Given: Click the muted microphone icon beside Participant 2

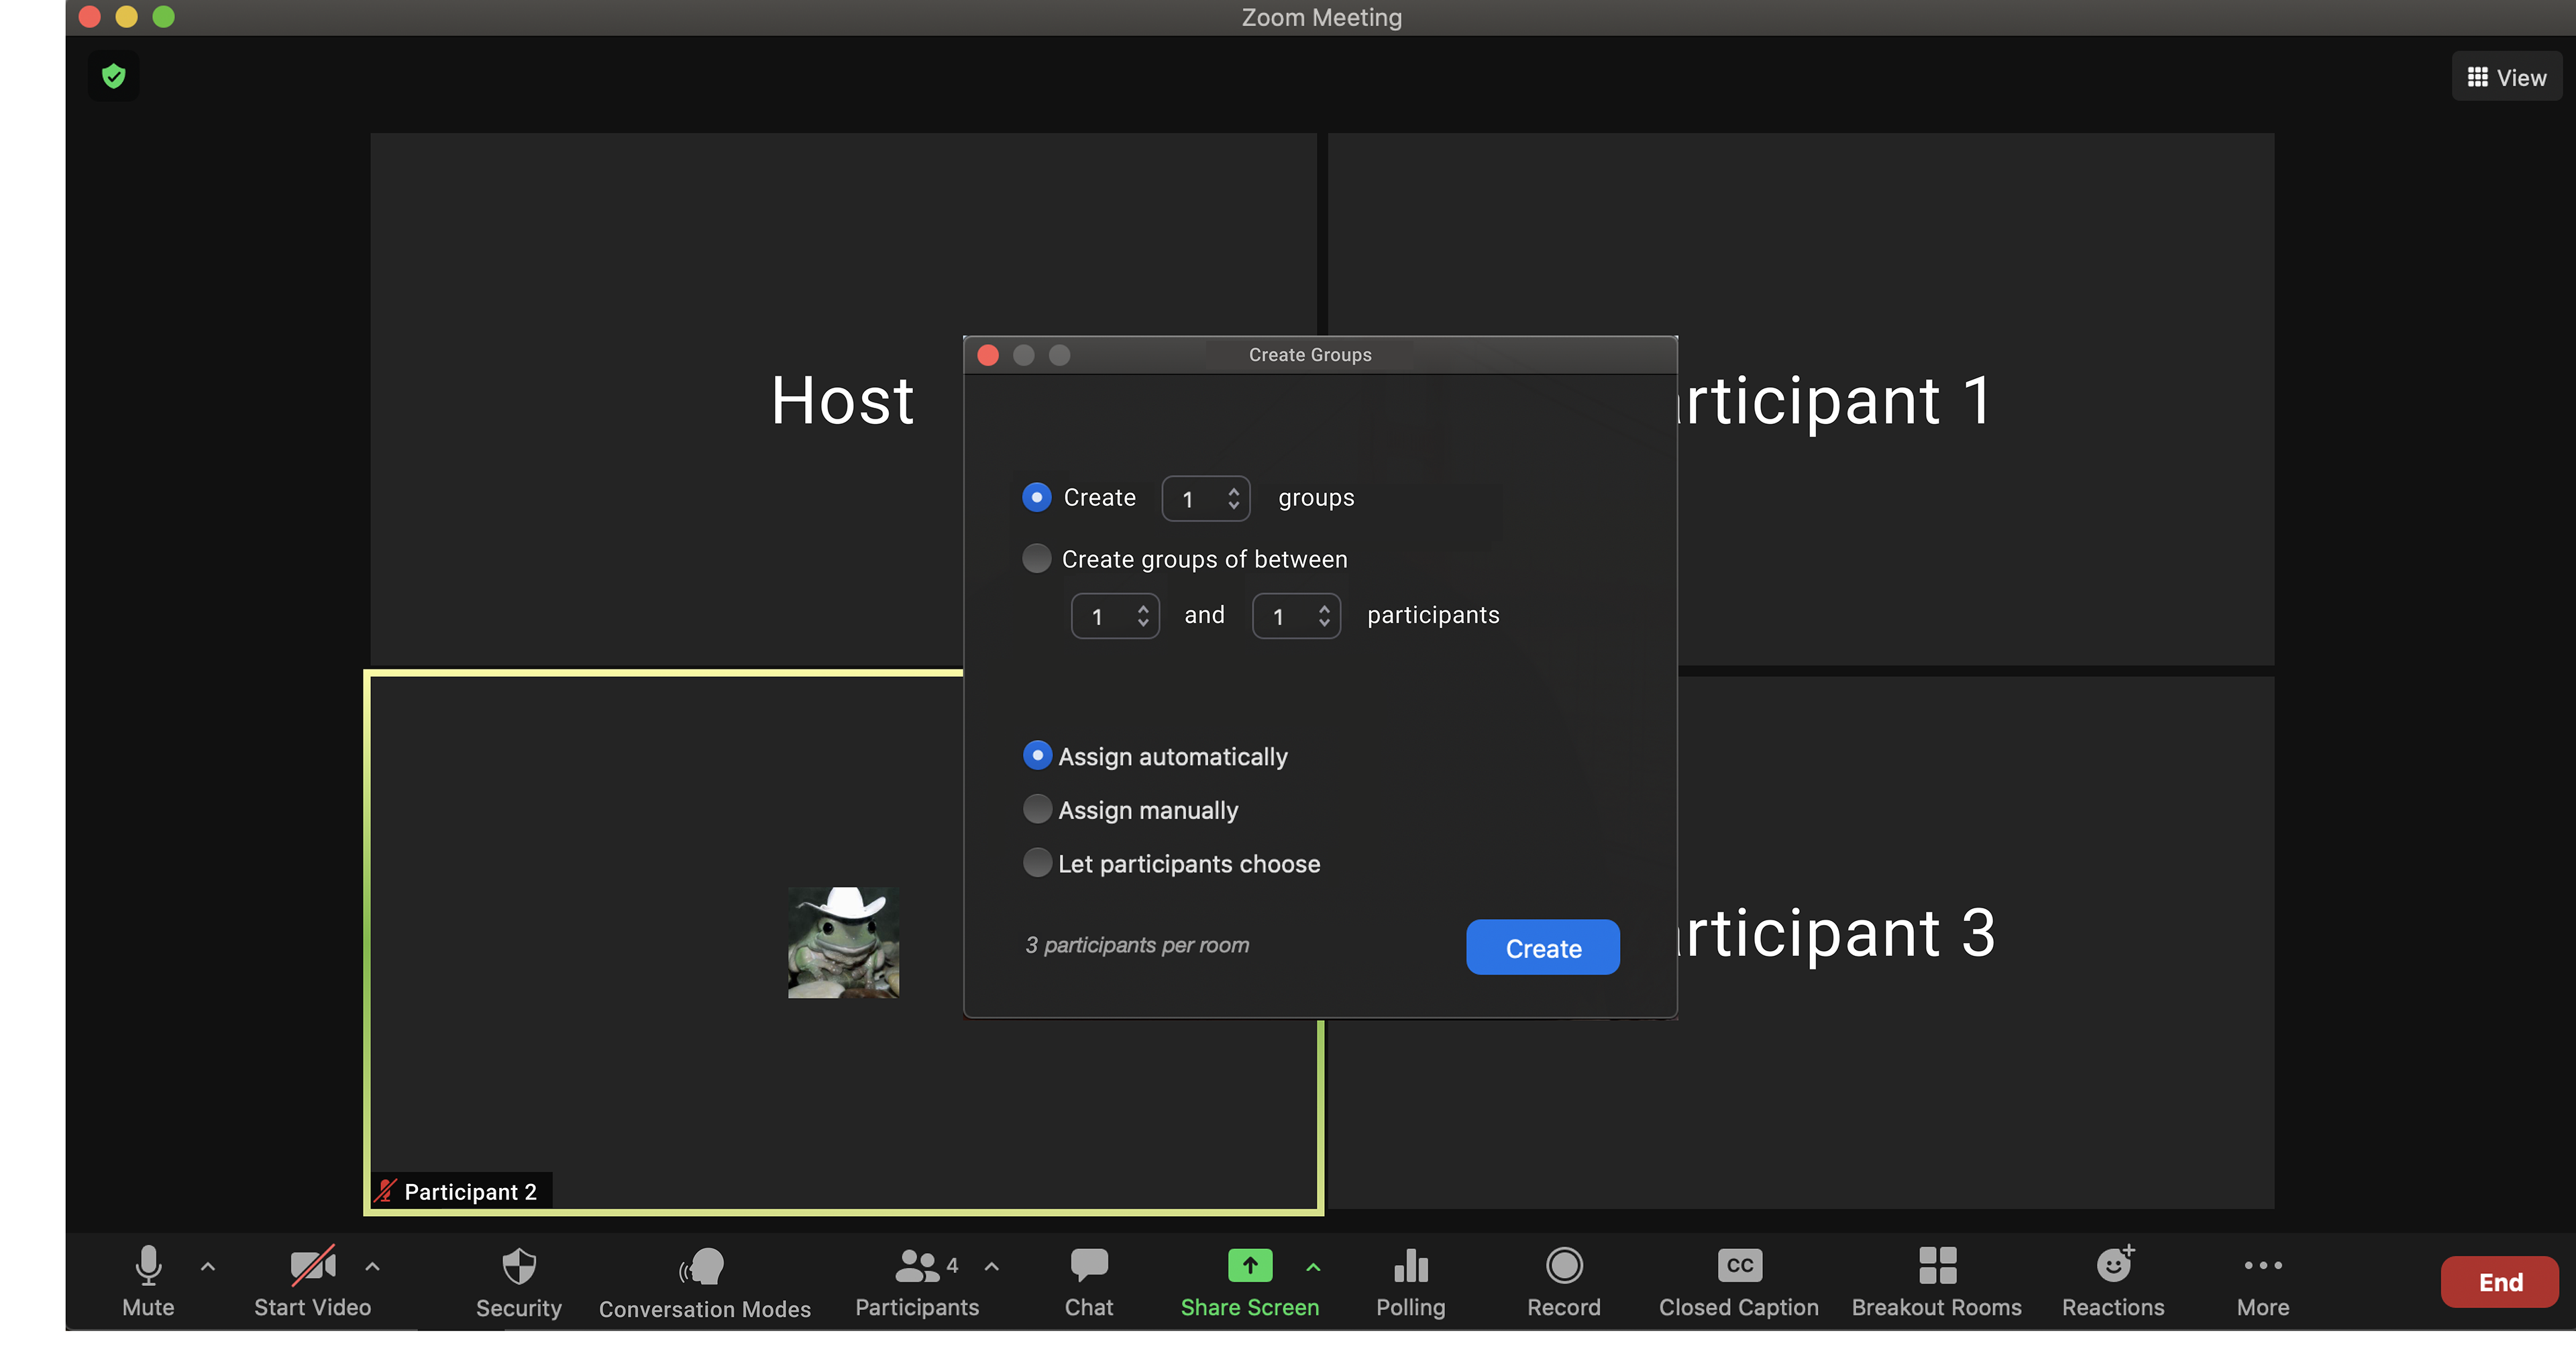Looking at the screenshot, I should point(385,1190).
